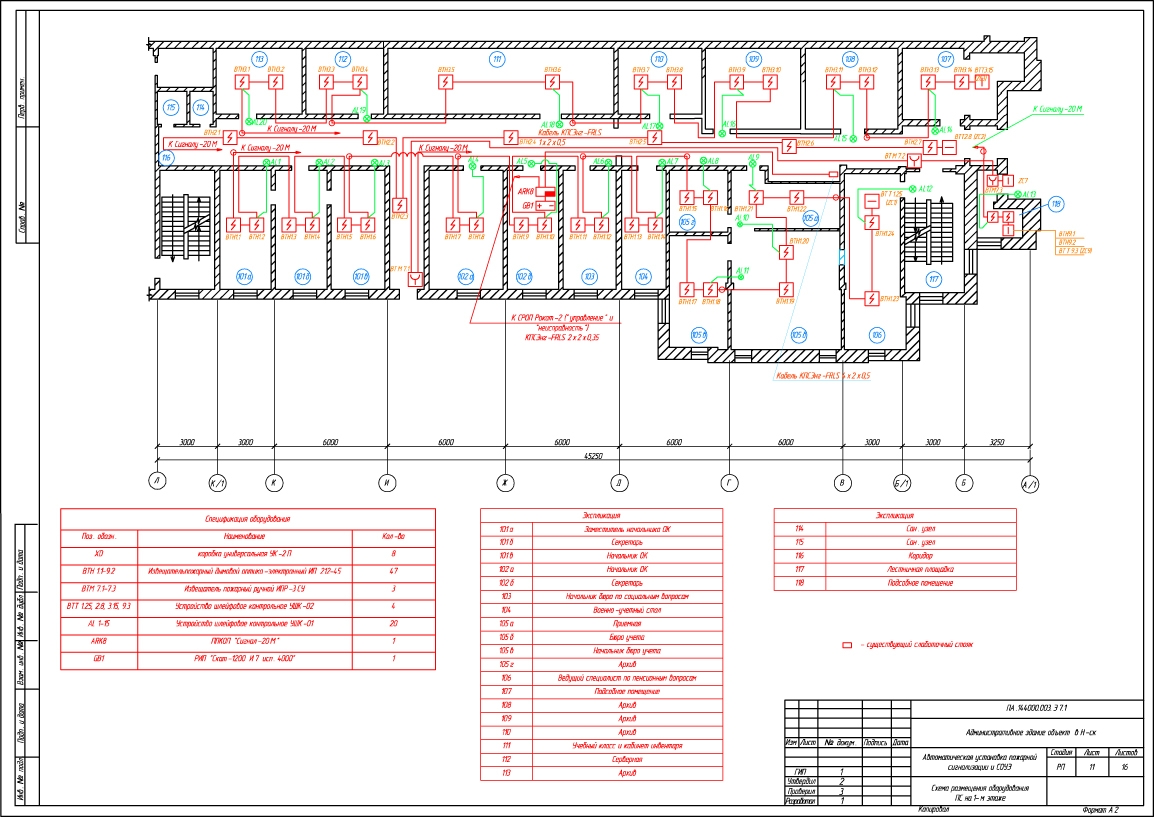Click the ARK8 control panel symbol on plan
1154x817 pixels.
(x=545, y=191)
